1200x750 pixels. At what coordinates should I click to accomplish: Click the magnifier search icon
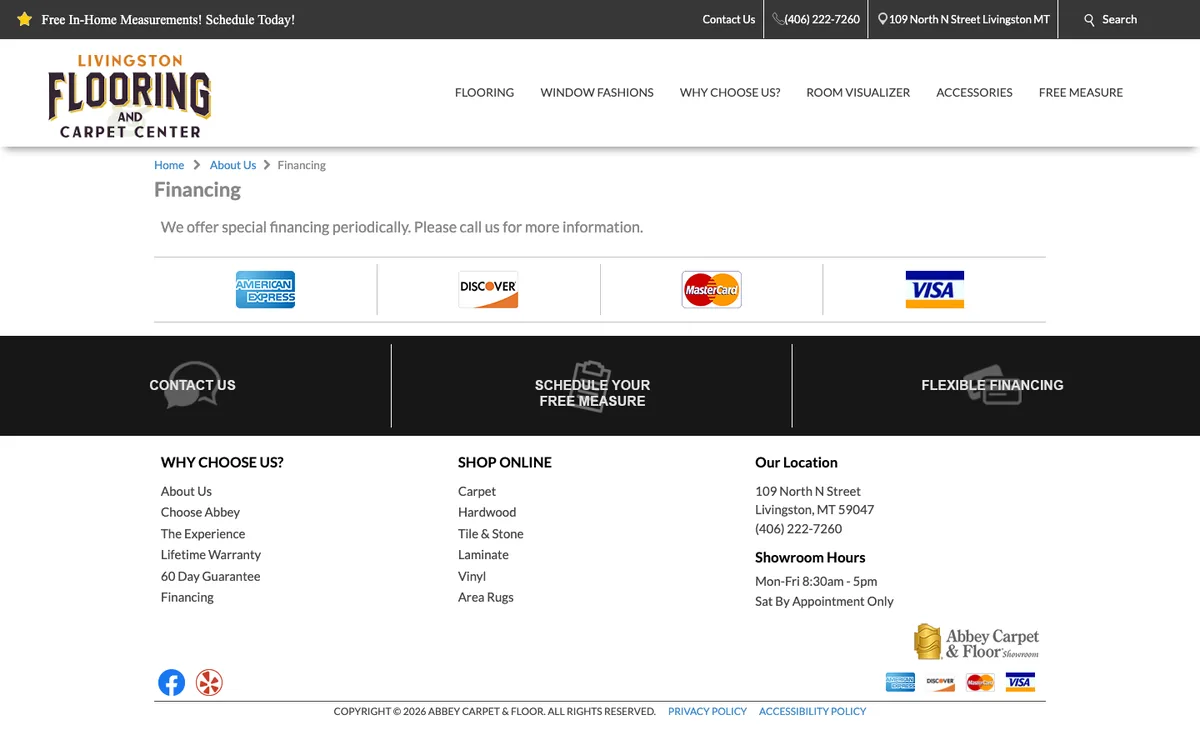coord(1090,20)
